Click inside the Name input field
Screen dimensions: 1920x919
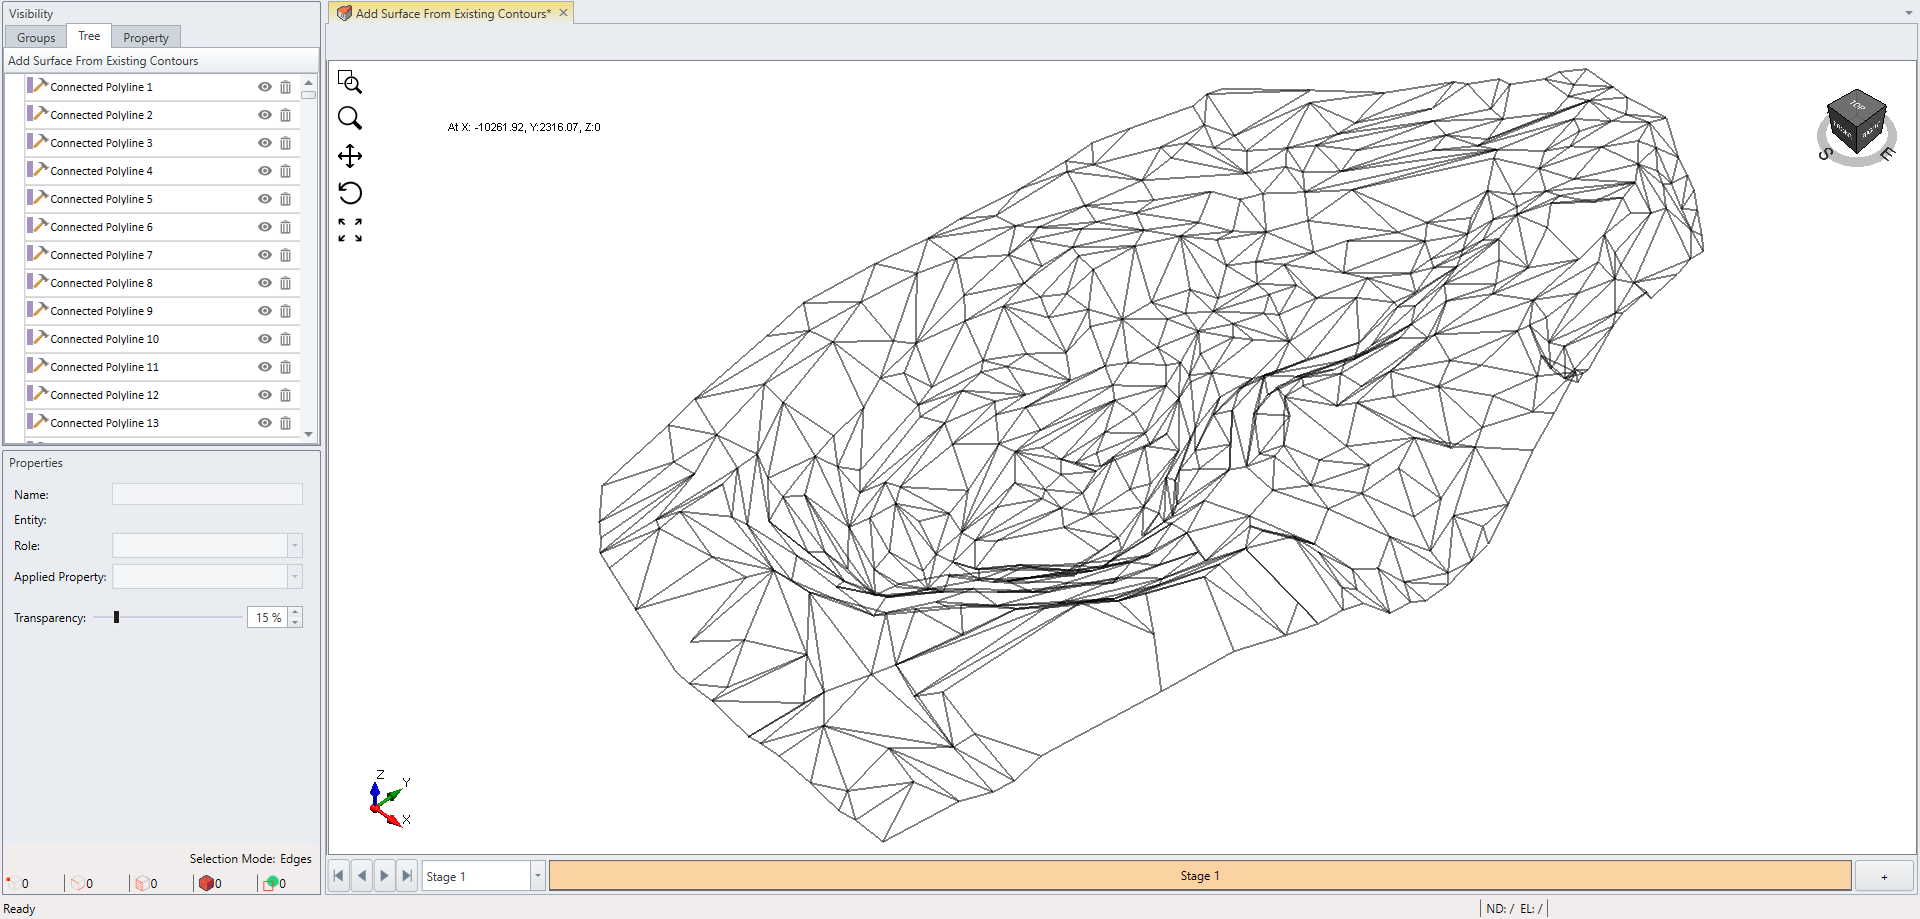tap(207, 494)
